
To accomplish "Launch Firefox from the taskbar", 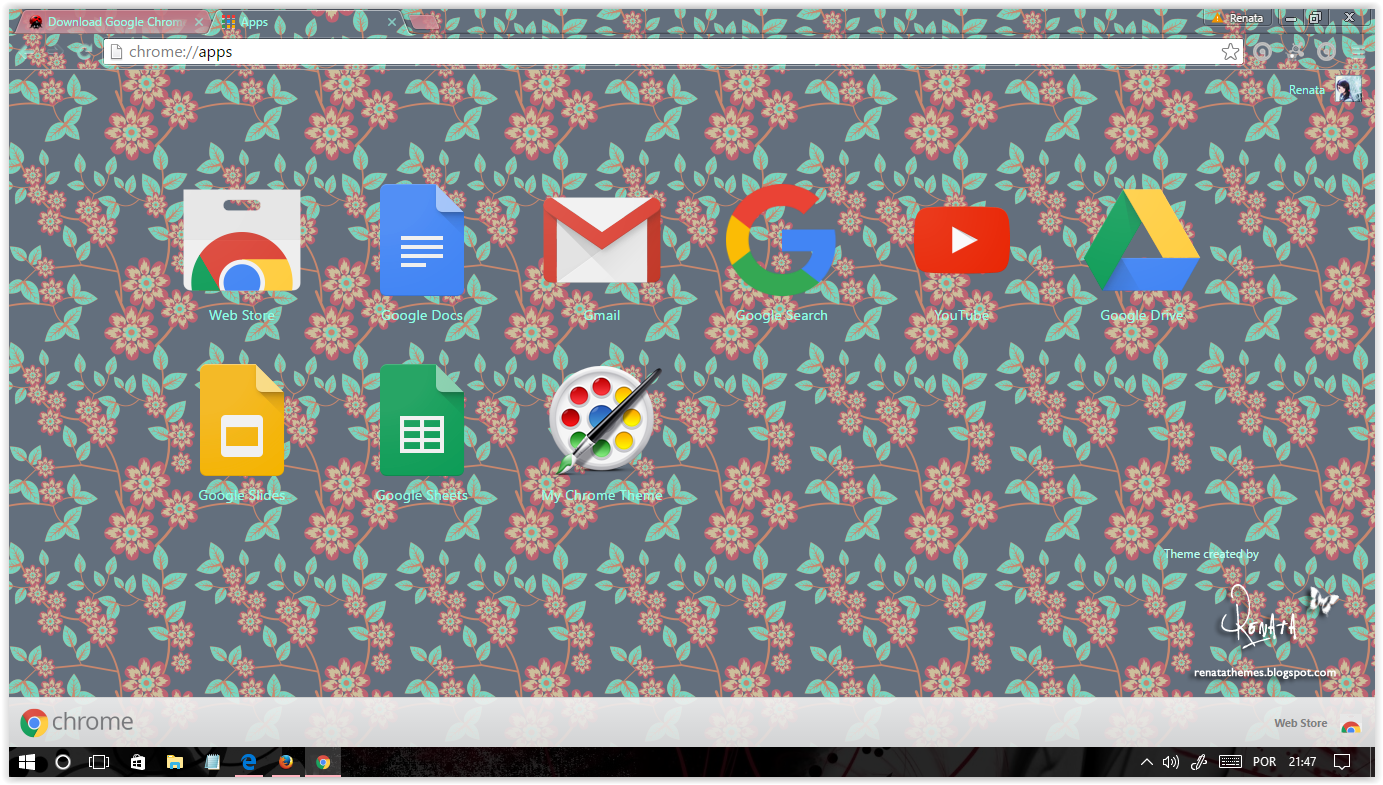I will coord(286,762).
